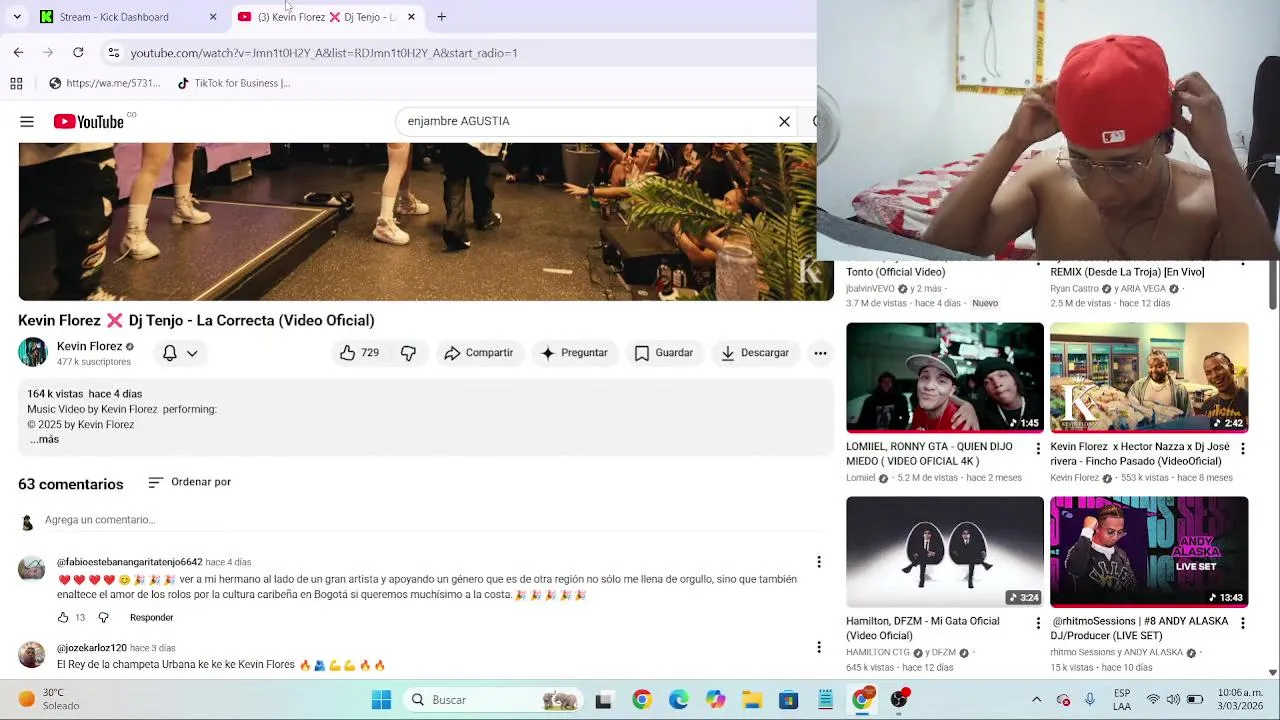Open a new browser tab
The width and height of the screenshot is (1280, 720).
pos(441,17)
